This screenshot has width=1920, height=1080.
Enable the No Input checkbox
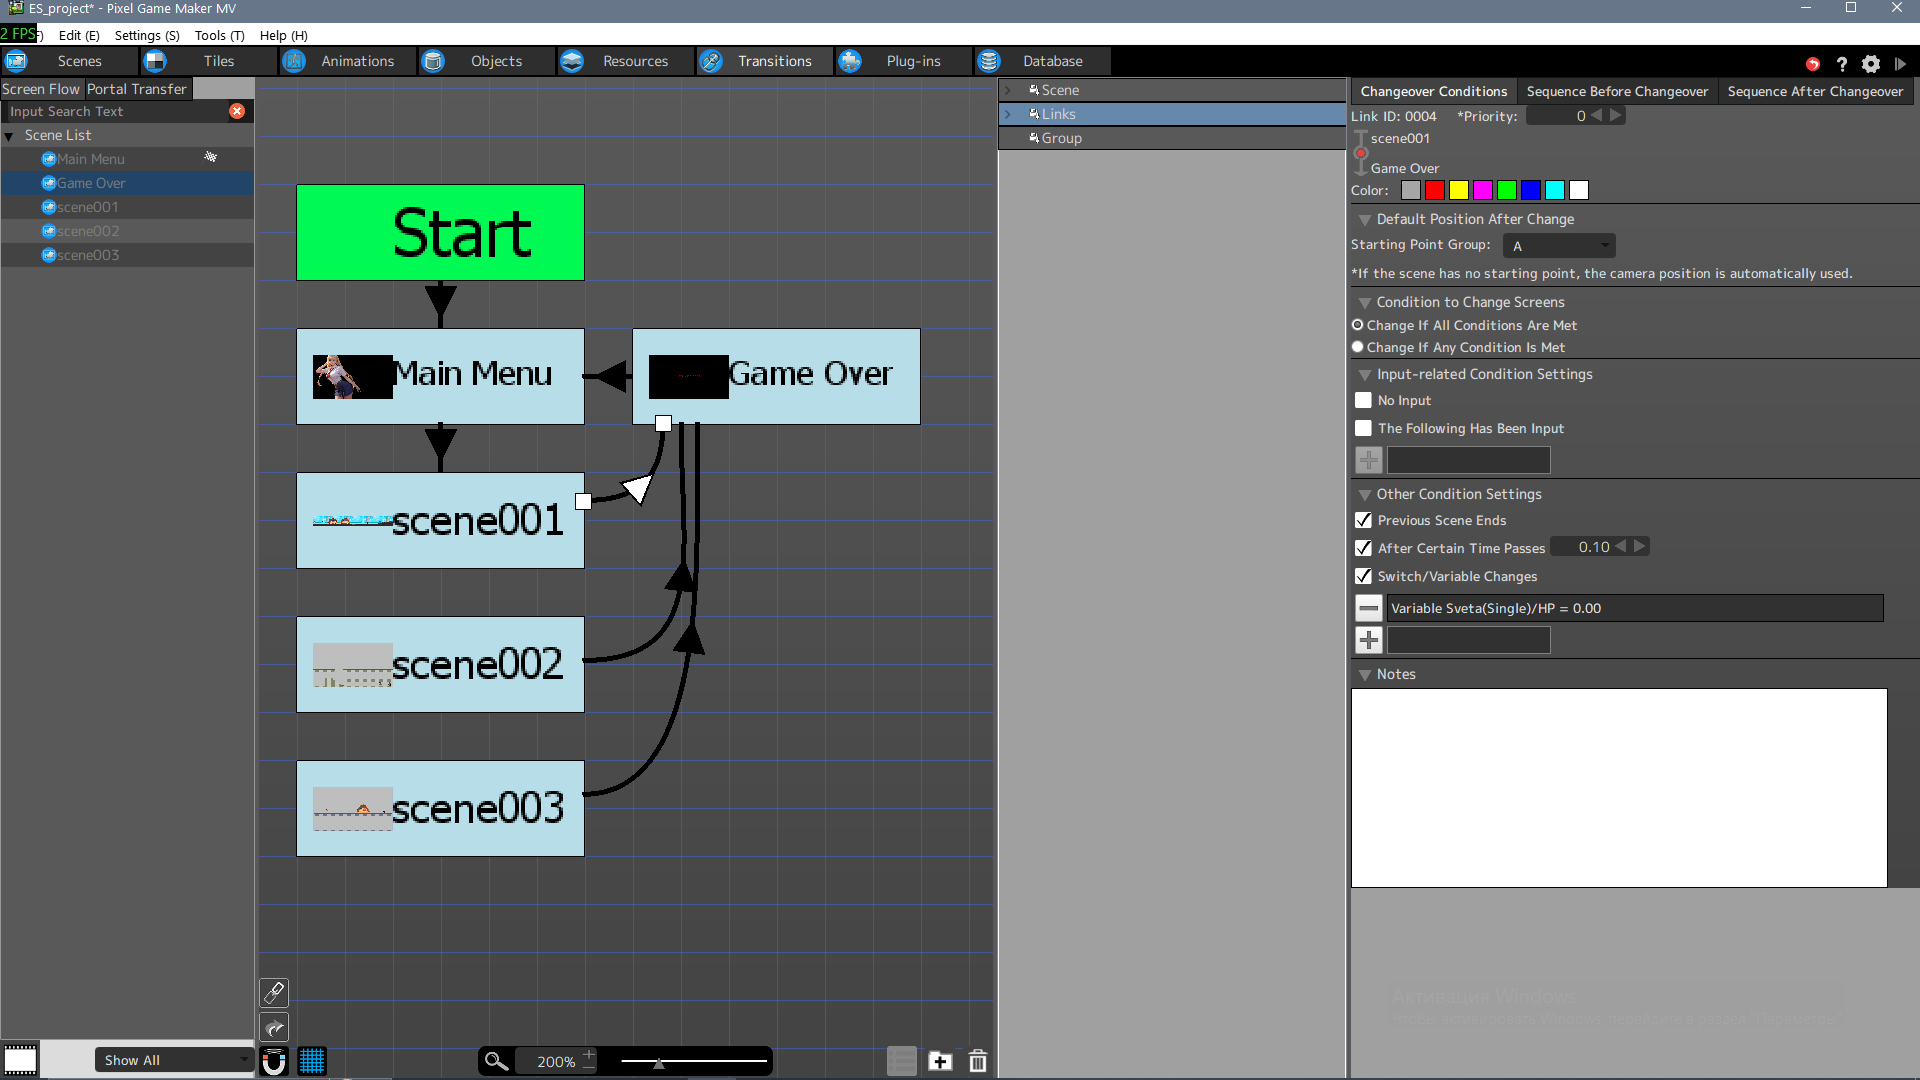[1363, 400]
